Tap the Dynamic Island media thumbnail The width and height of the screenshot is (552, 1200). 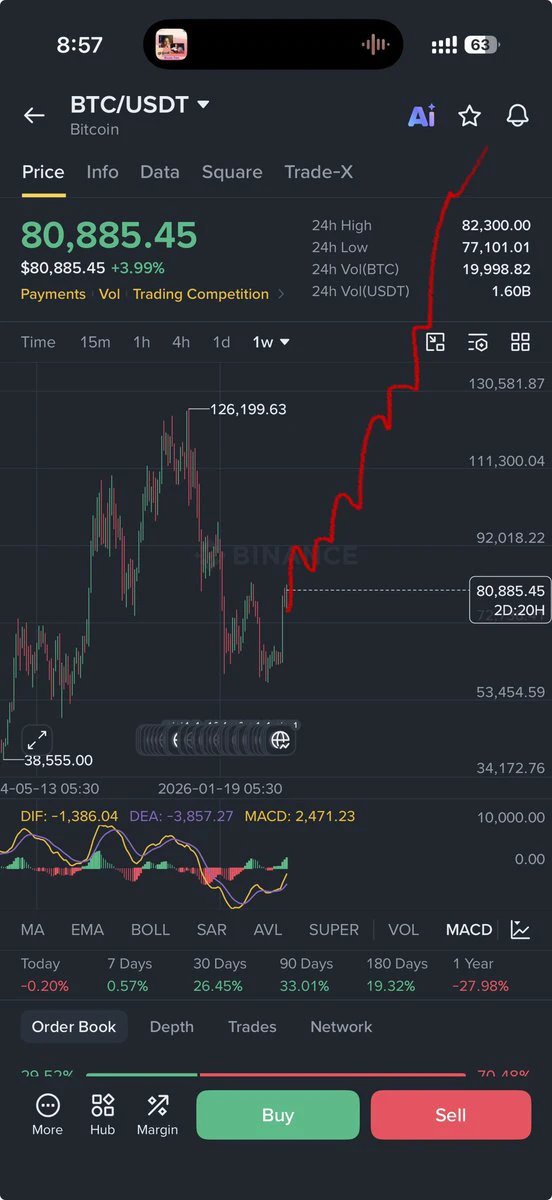click(x=170, y=45)
